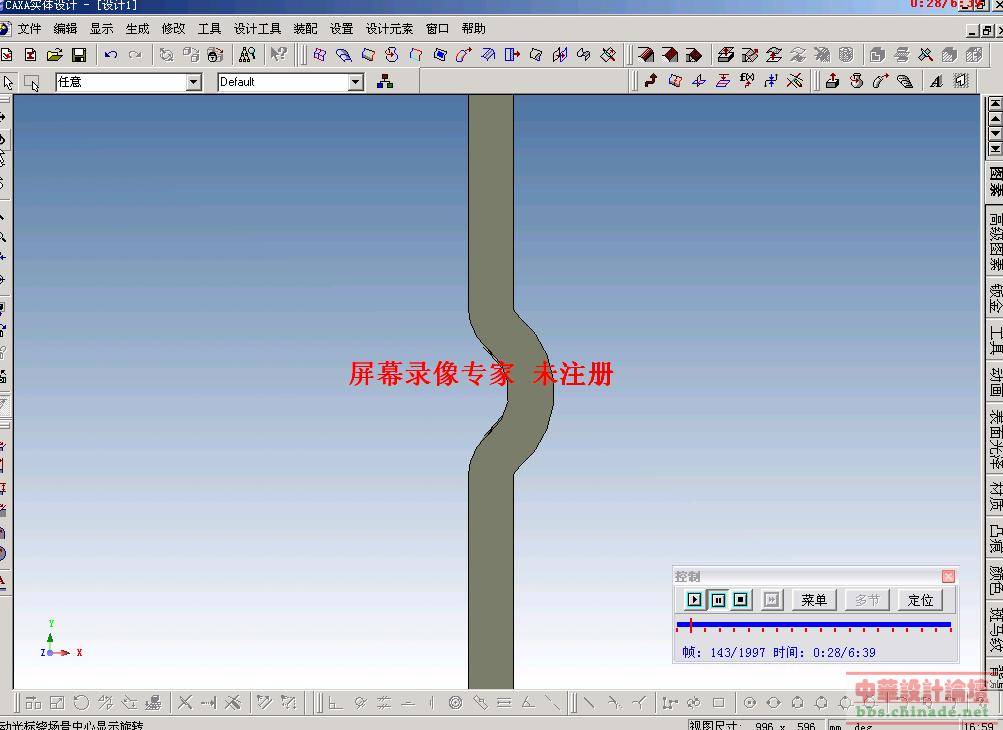Click the 菜单 button in control panel
Image resolution: width=1003 pixels, height=730 pixels.
(x=814, y=600)
